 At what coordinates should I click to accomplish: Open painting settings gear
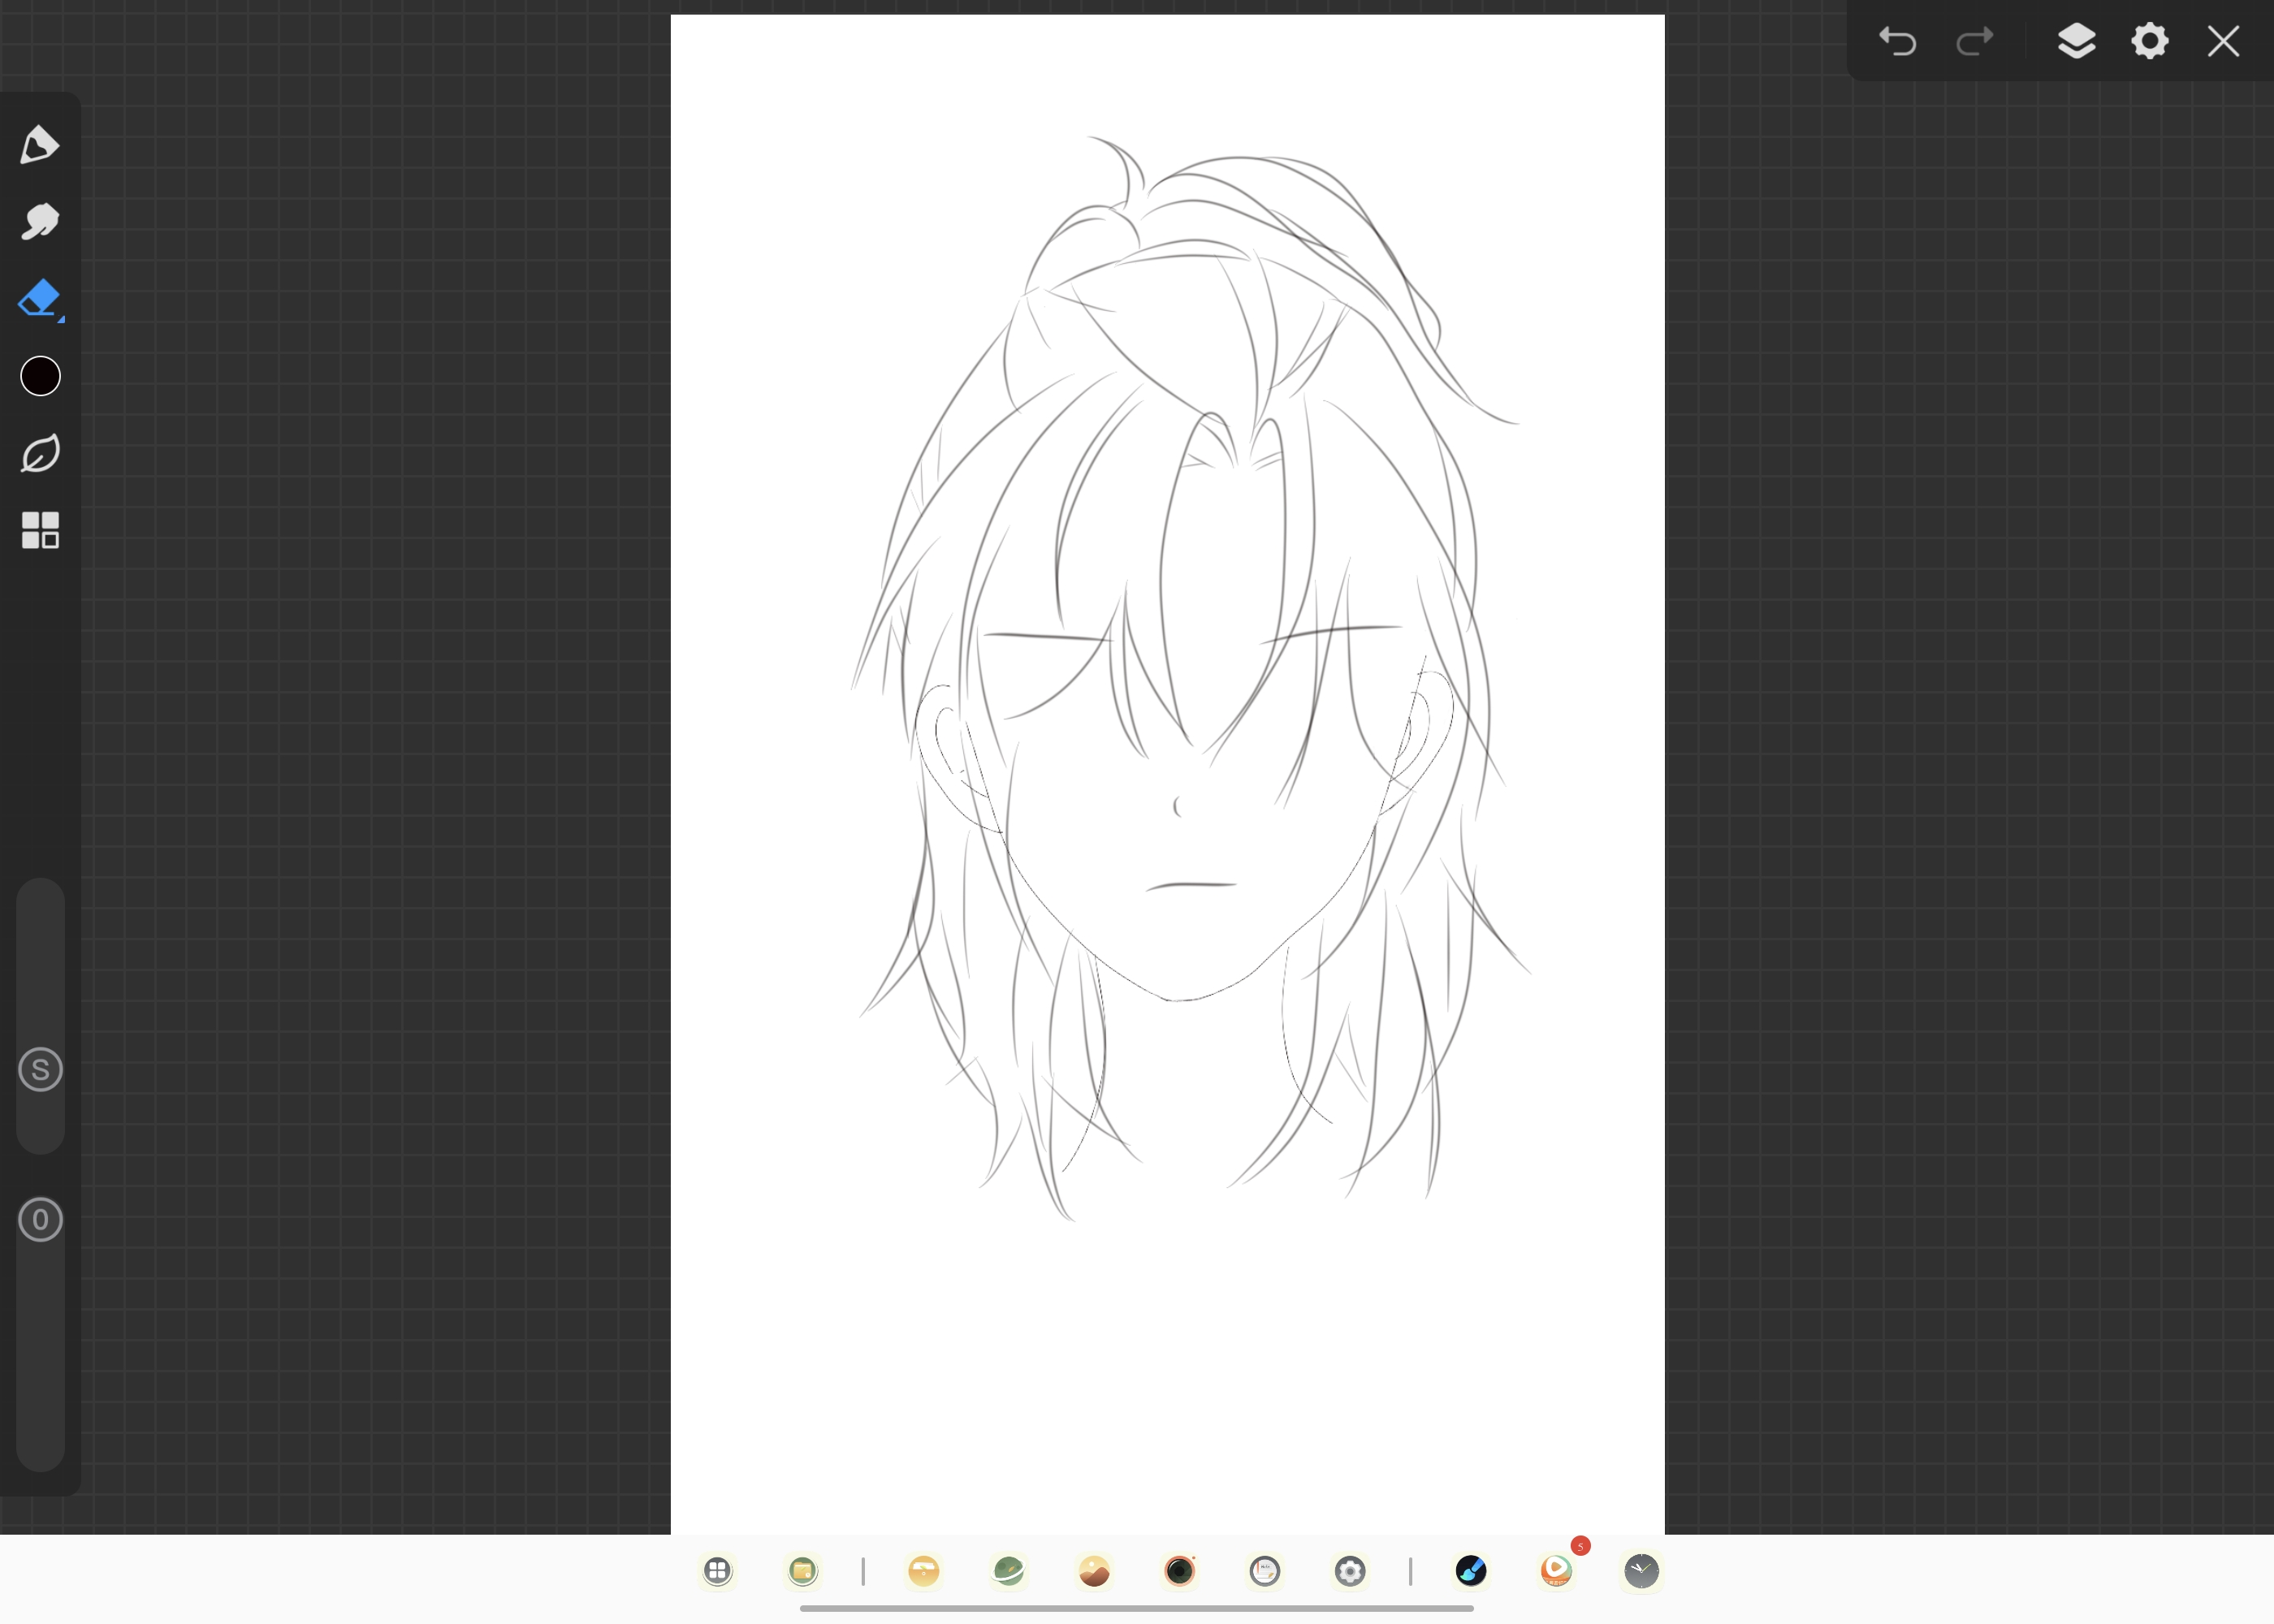(x=2150, y=41)
